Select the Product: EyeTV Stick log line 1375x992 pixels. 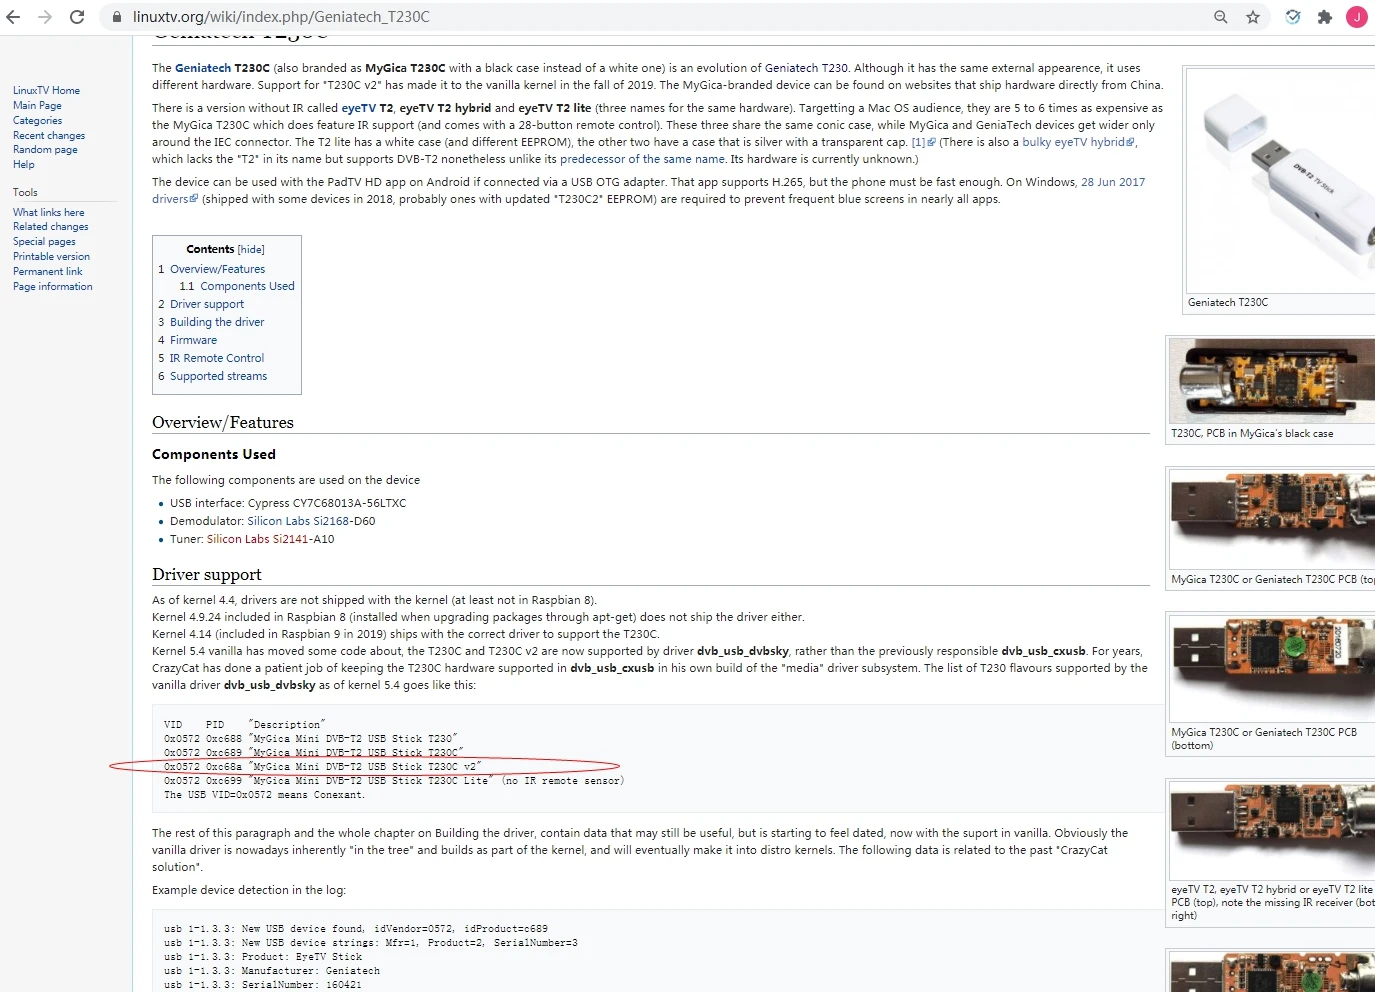click(x=263, y=957)
